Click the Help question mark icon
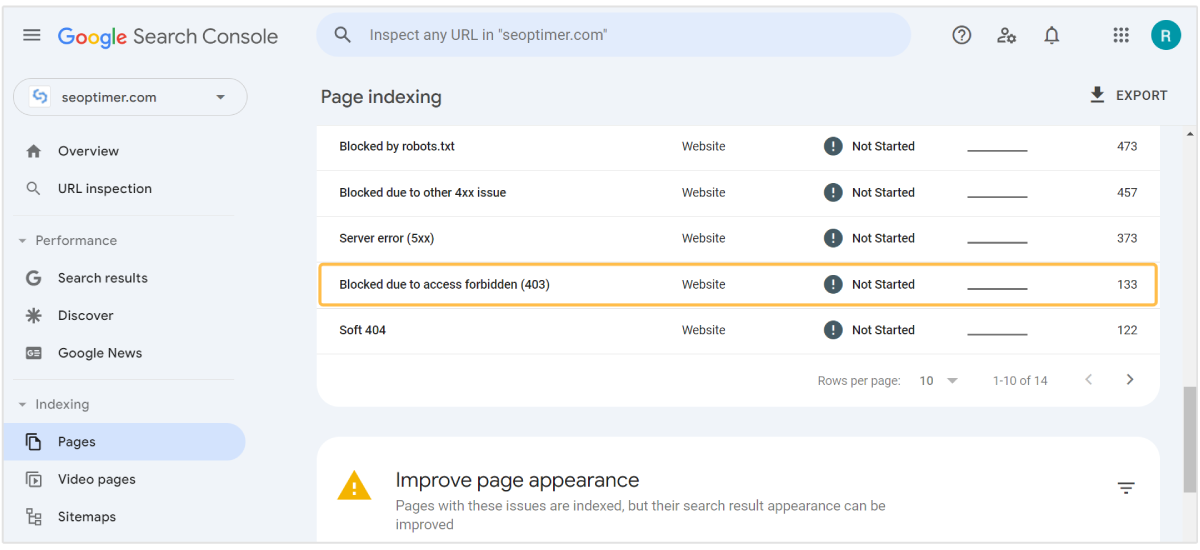1200x550 pixels. point(961,35)
